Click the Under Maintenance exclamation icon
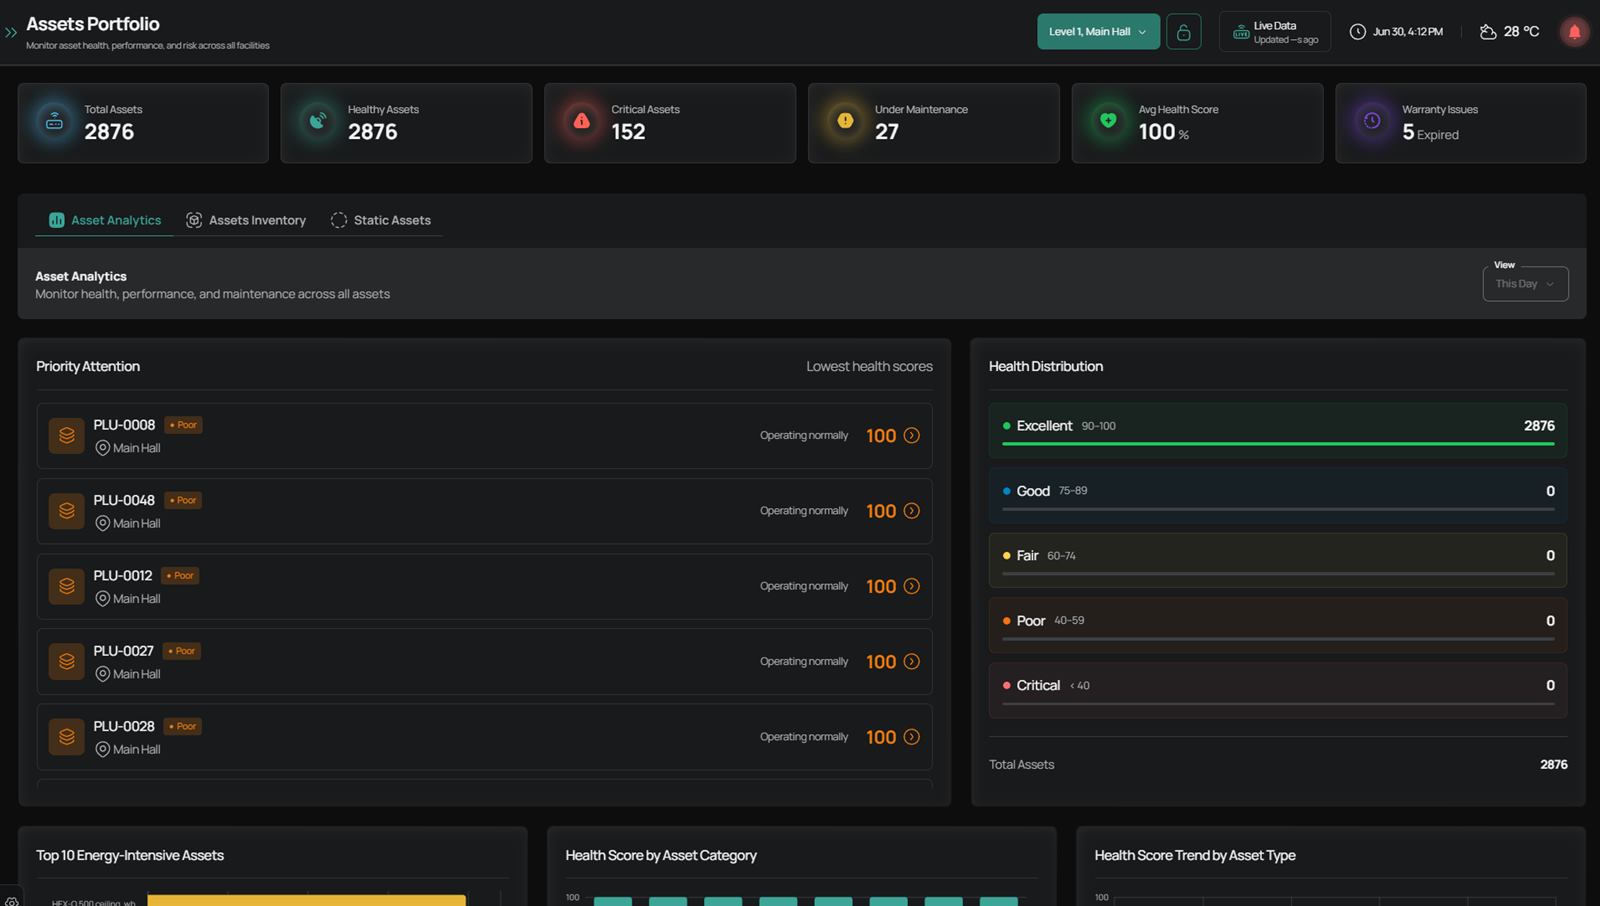This screenshot has height=906, width=1600. pos(845,122)
